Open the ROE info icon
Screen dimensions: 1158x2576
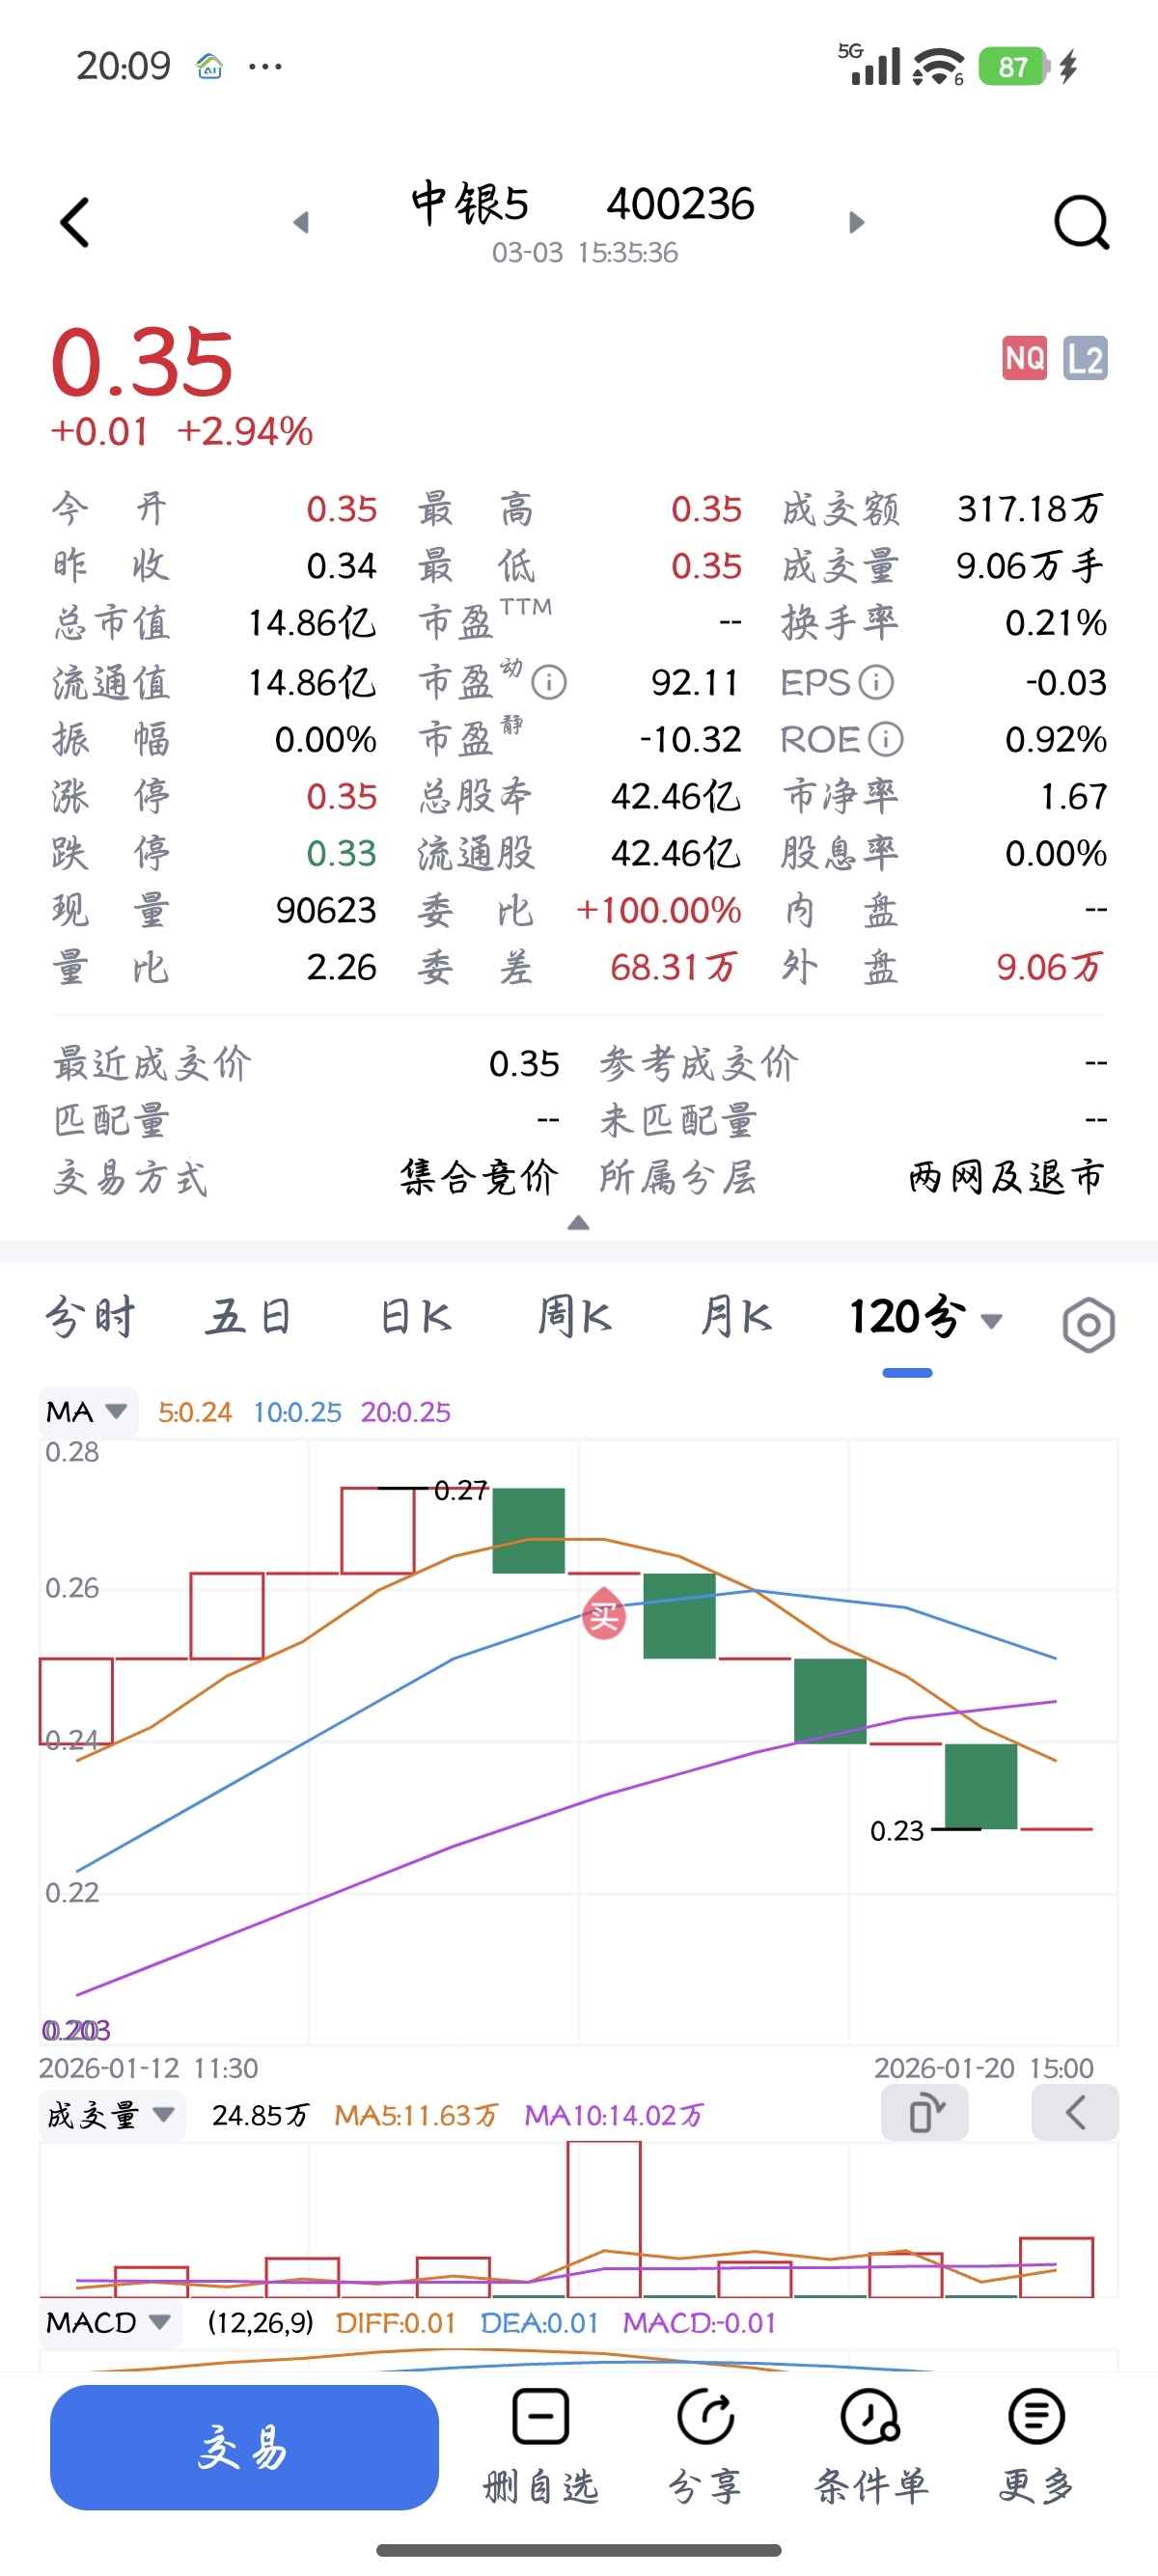tap(885, 740)
